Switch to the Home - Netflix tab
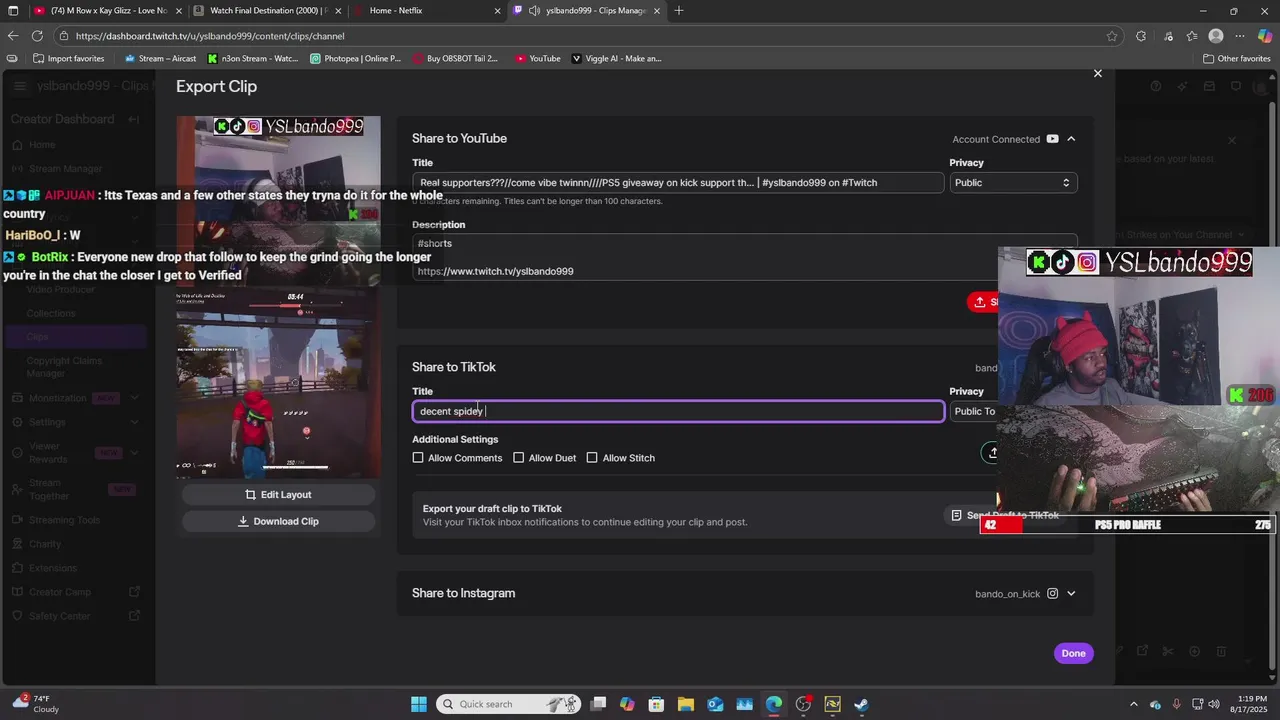Image resolution: width=1280 pixels, height=720 pixels. coord(428,11)
